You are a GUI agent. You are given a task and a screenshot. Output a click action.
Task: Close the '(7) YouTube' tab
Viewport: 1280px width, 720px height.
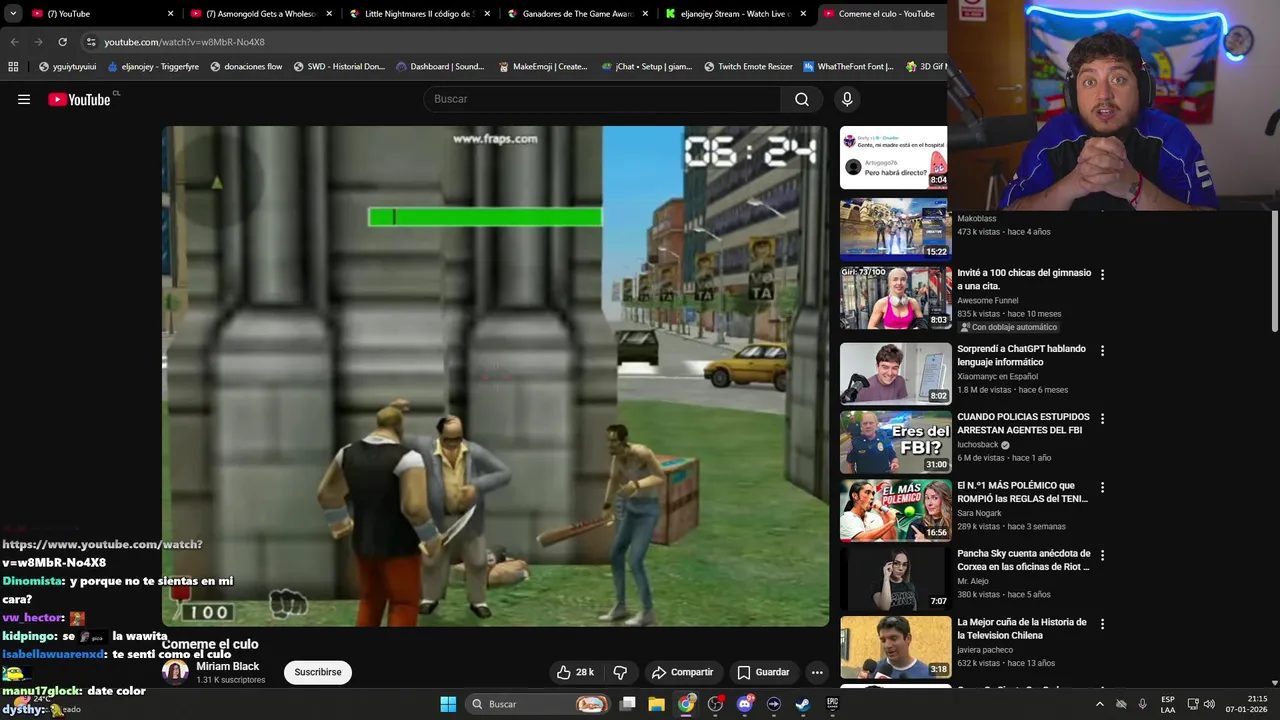click(x=170, y=14)
